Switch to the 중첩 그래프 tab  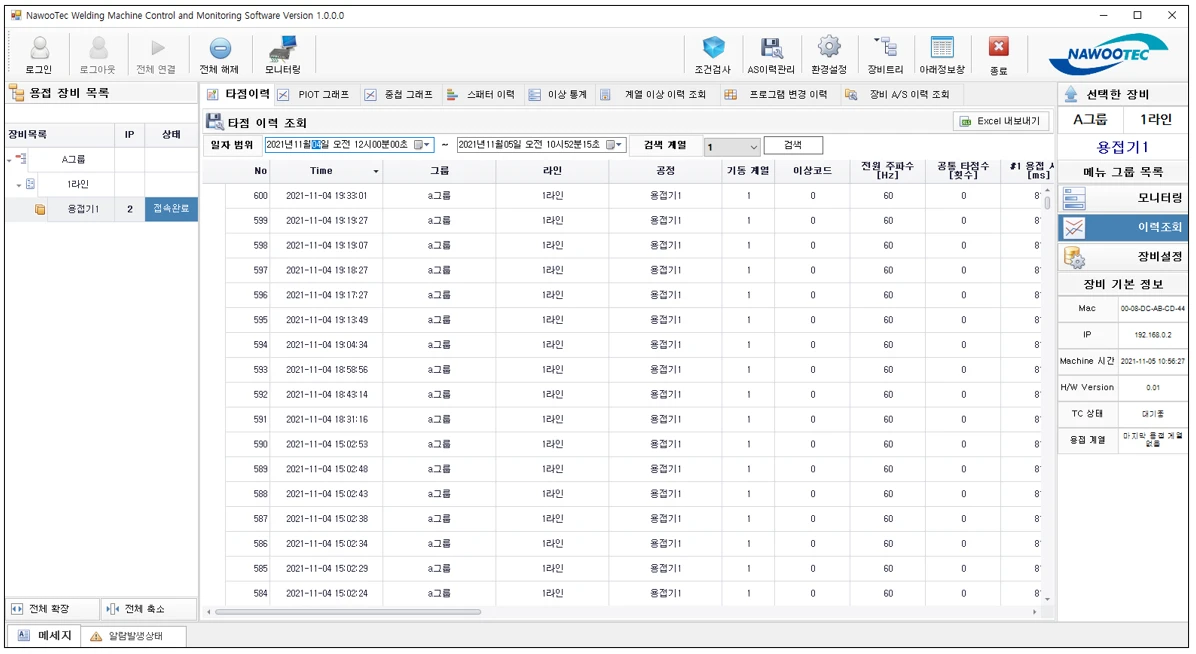pos(399,95)
